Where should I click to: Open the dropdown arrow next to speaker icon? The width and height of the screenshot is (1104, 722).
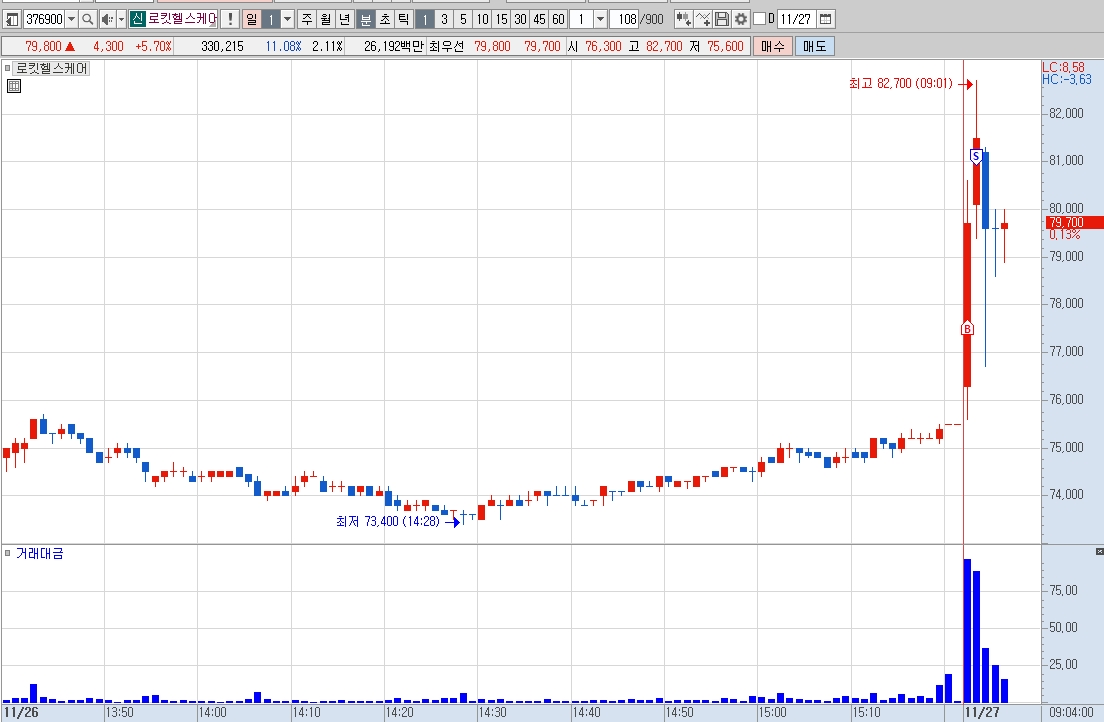click(x=121, y=19)
